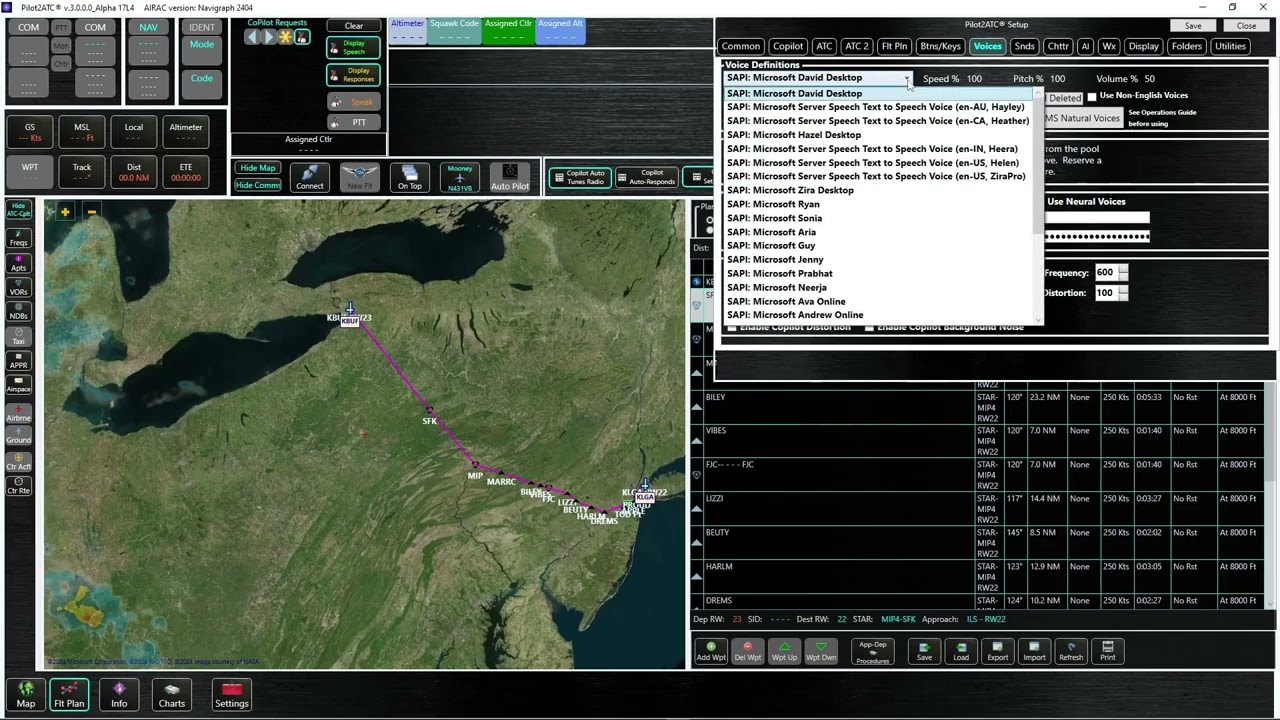The width and height of the screenshot is (1280, 720).
Task: Center map on aircraft (Ctr Acft)
Action: click(x=18, y=461)
